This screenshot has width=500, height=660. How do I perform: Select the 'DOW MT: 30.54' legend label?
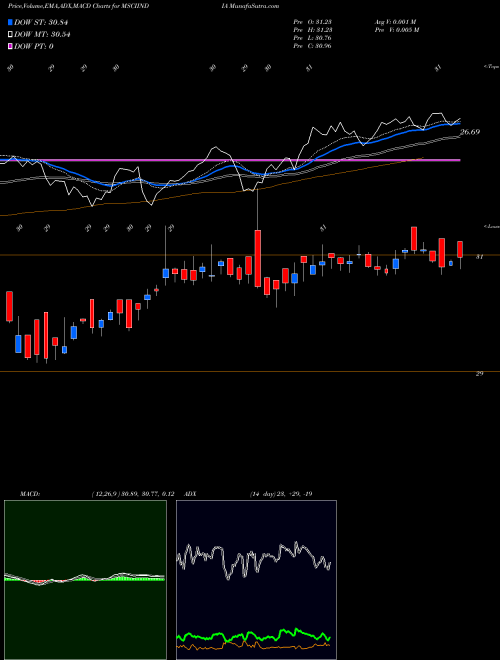click(42, 35)
